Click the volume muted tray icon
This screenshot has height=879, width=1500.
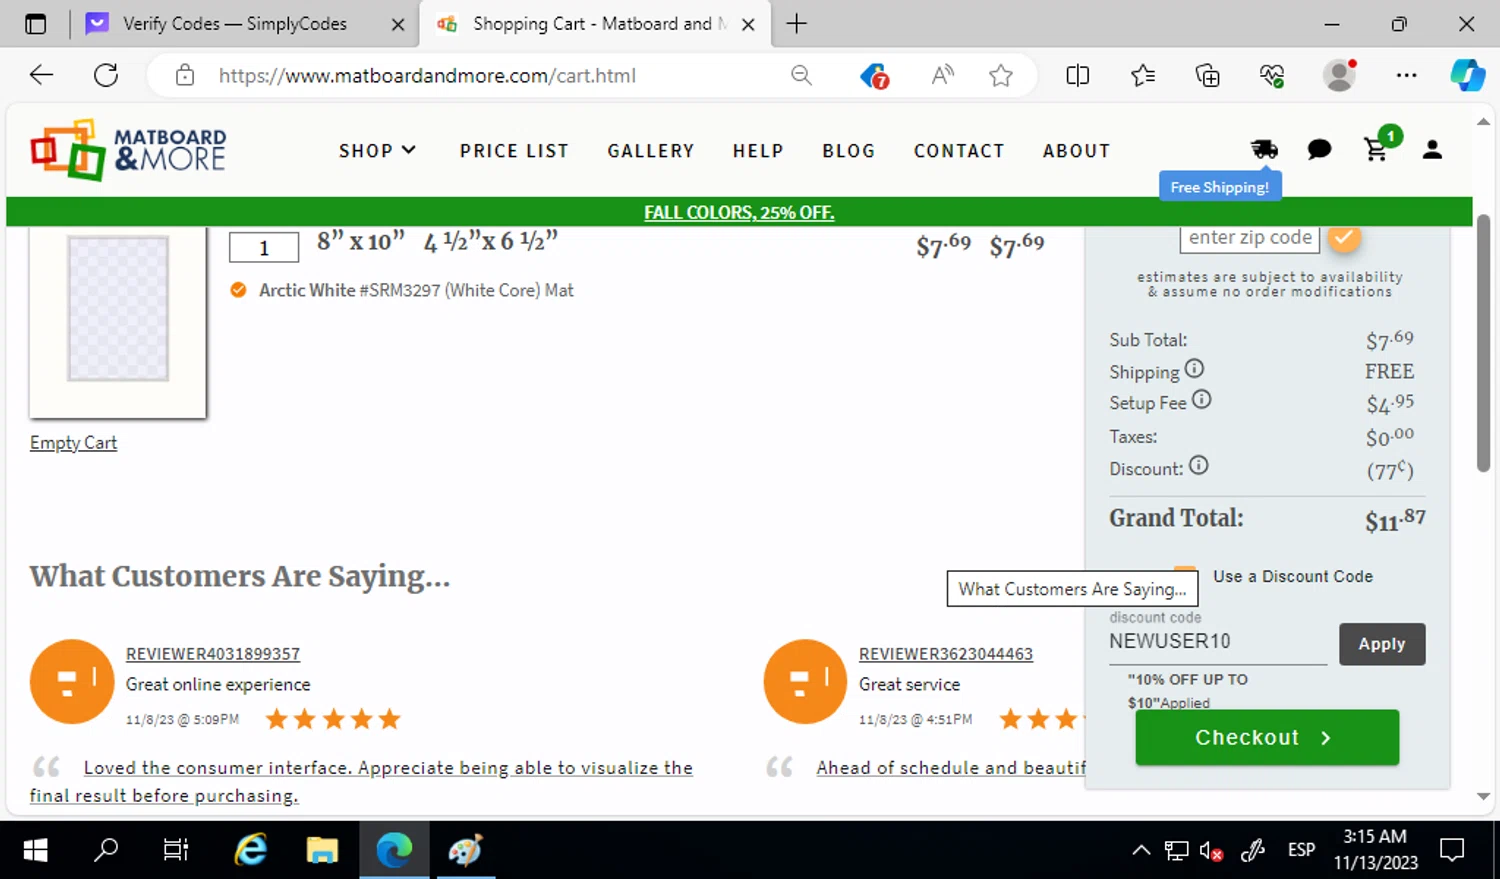1211,851
